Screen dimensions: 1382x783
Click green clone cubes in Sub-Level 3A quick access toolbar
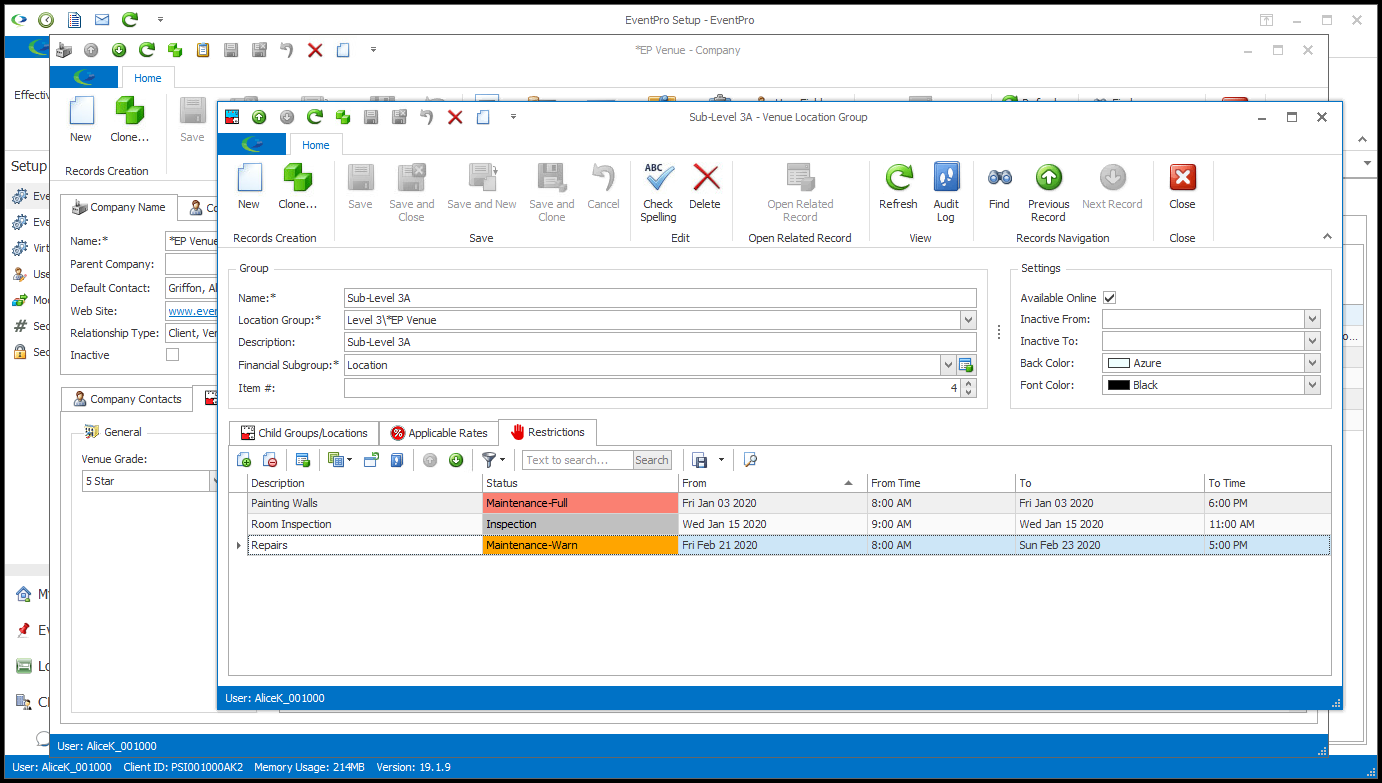click(343, 117)
